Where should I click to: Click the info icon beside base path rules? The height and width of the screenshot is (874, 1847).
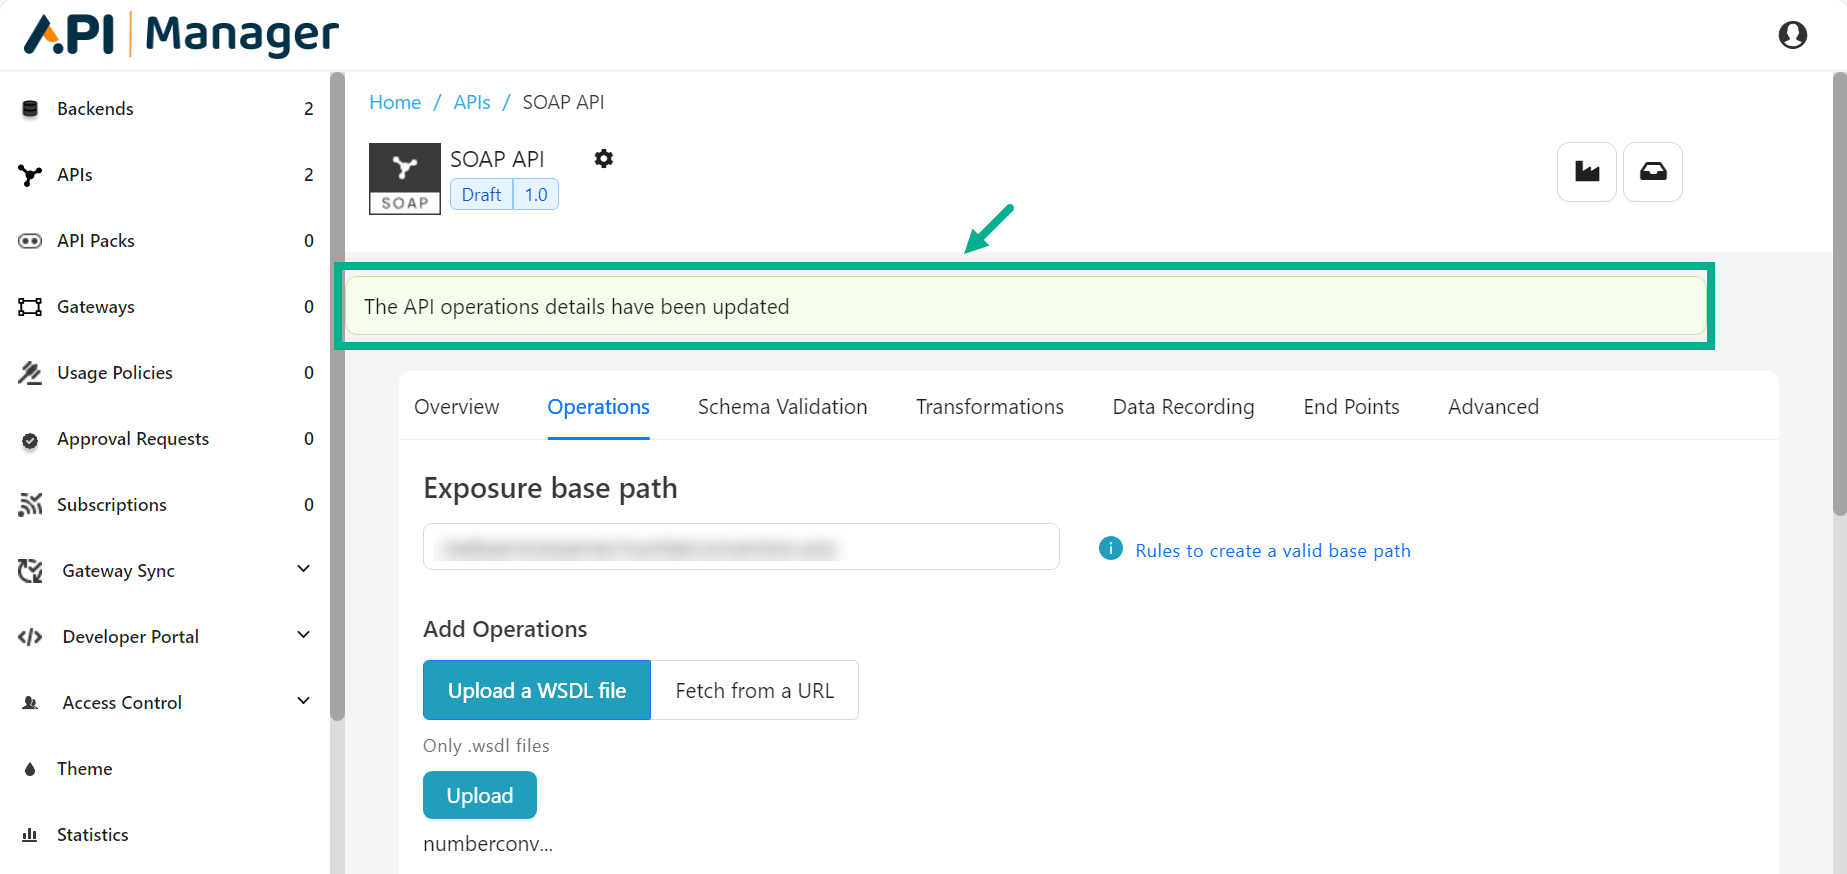coord(1110,548)
